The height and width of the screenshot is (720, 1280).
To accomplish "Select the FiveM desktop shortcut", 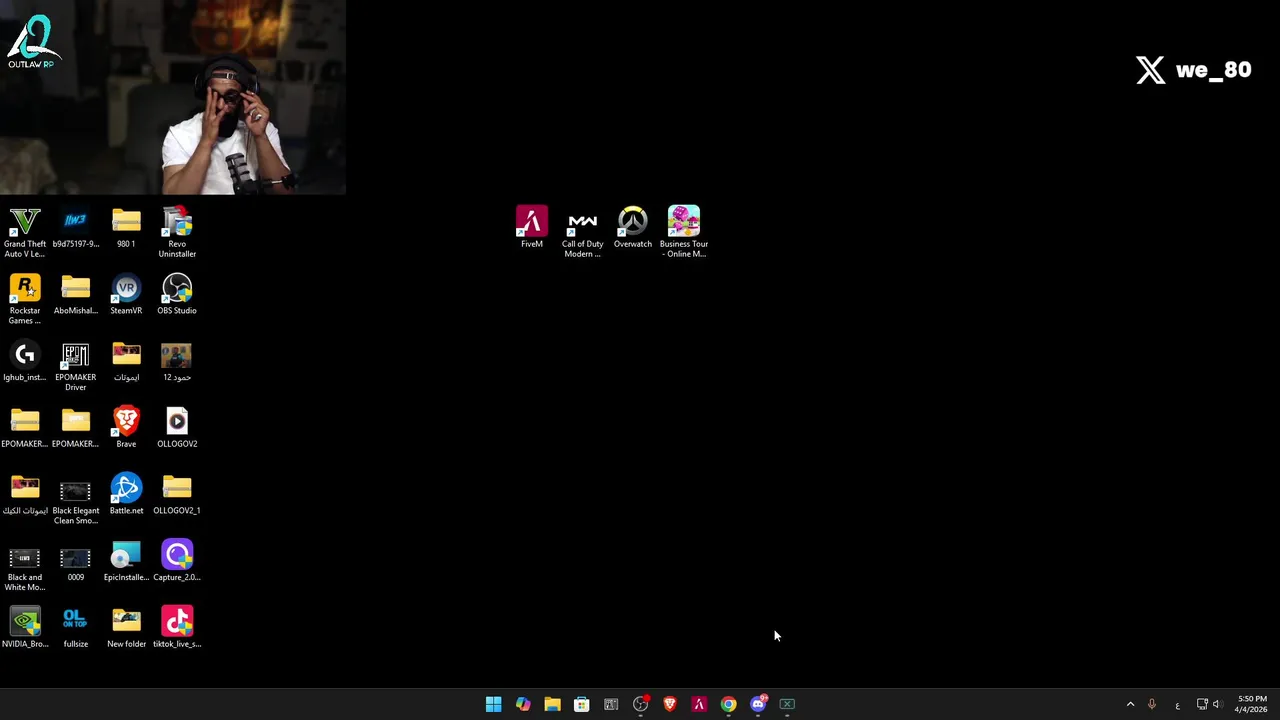I will [532, 227].
